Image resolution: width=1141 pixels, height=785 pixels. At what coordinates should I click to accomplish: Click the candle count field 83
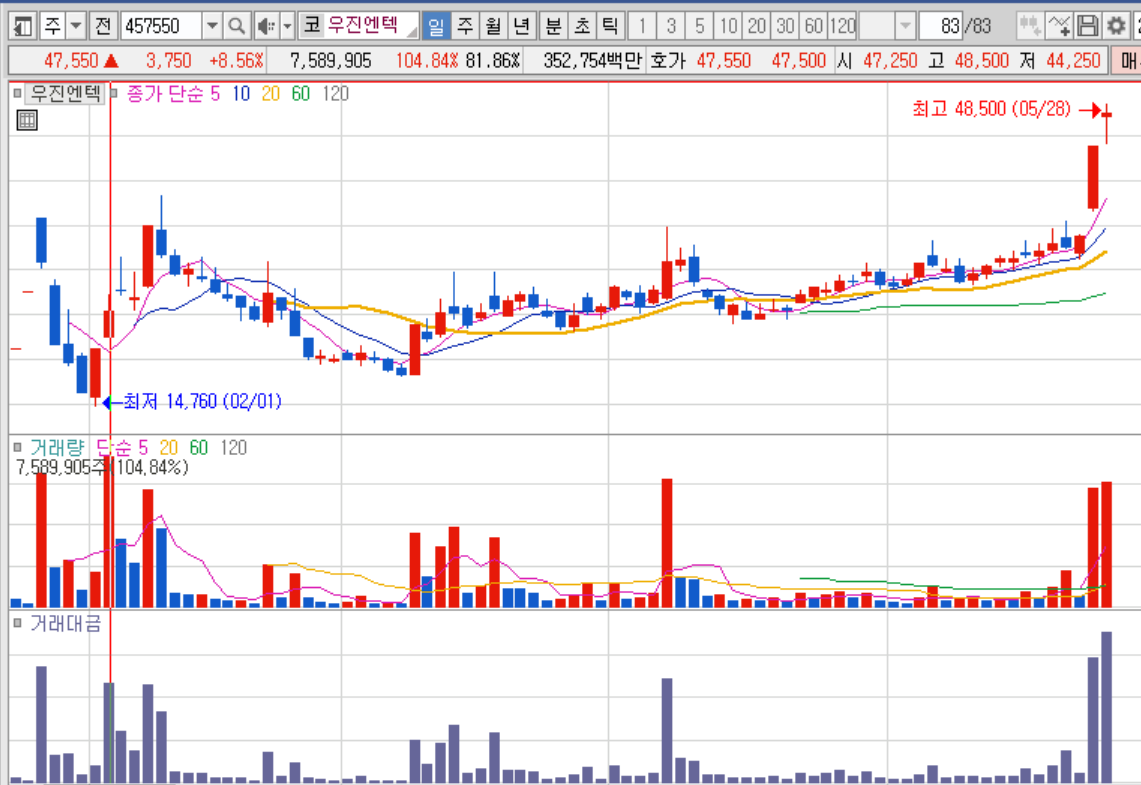940,27
